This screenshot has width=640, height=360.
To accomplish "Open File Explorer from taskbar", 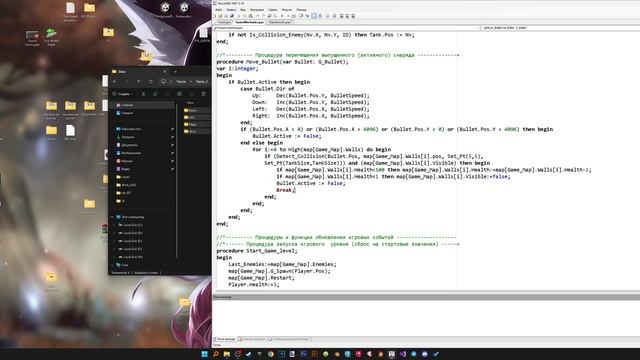I will pyautogui.click(x=227, y=354).
